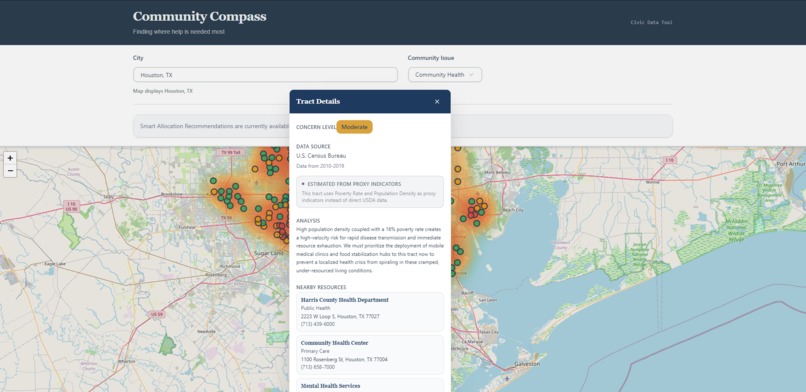Image resolution: width=806 pixels, height=392 pixels.
Task: Close the Tract Details panel
Action: point(437,102)
